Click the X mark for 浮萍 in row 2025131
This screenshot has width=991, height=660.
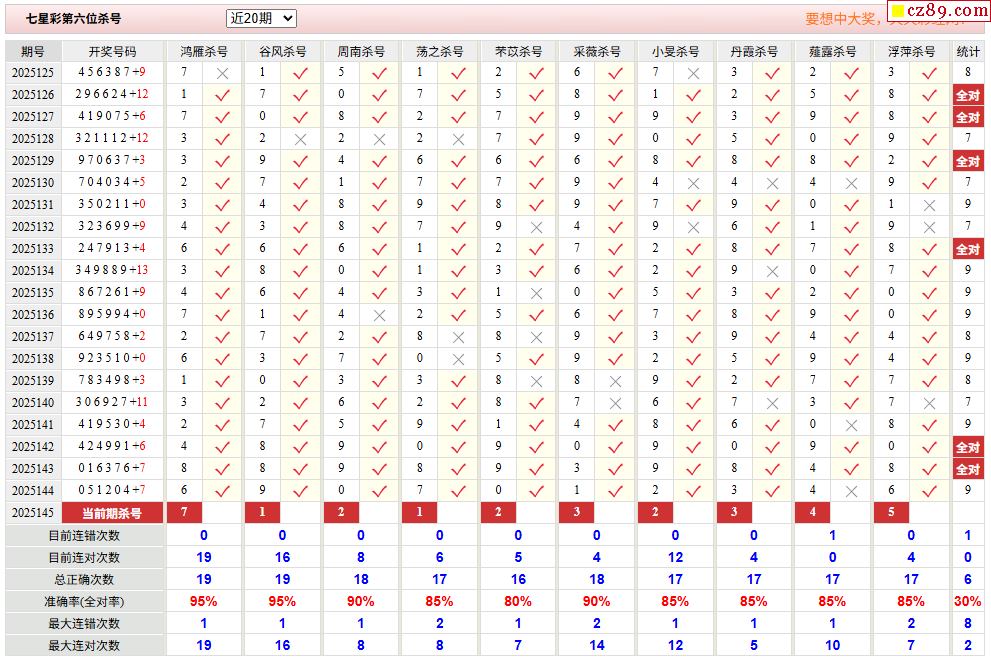(x=929, y=205)
